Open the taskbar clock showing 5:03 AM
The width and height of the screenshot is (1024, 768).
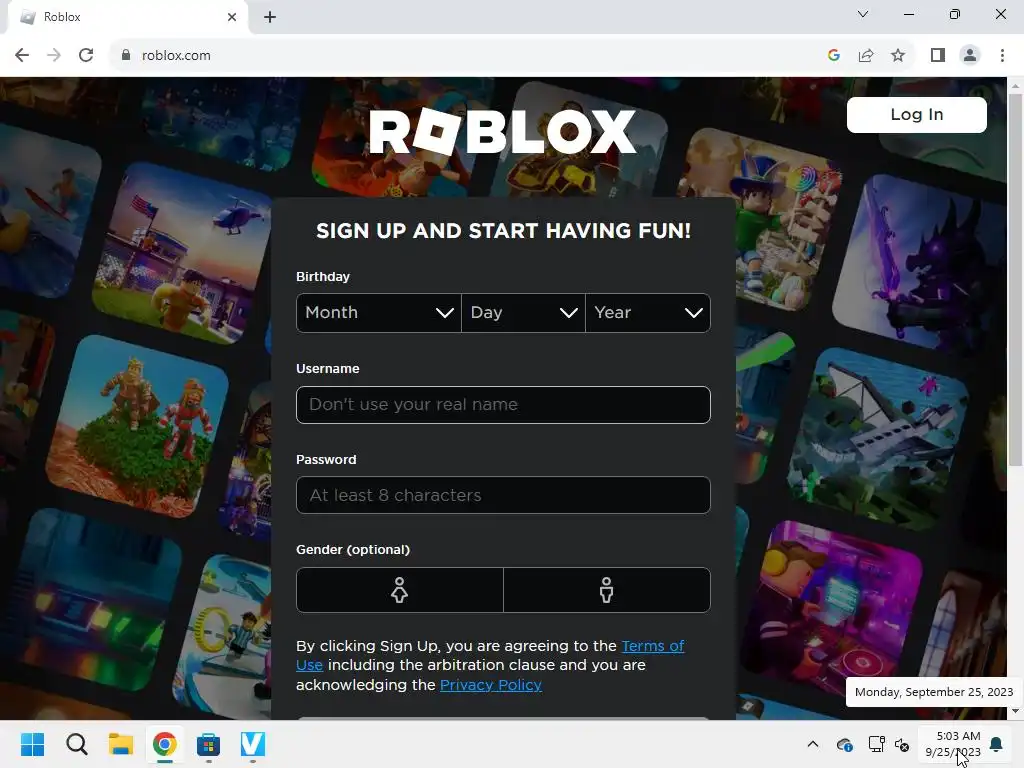(953, 744)
